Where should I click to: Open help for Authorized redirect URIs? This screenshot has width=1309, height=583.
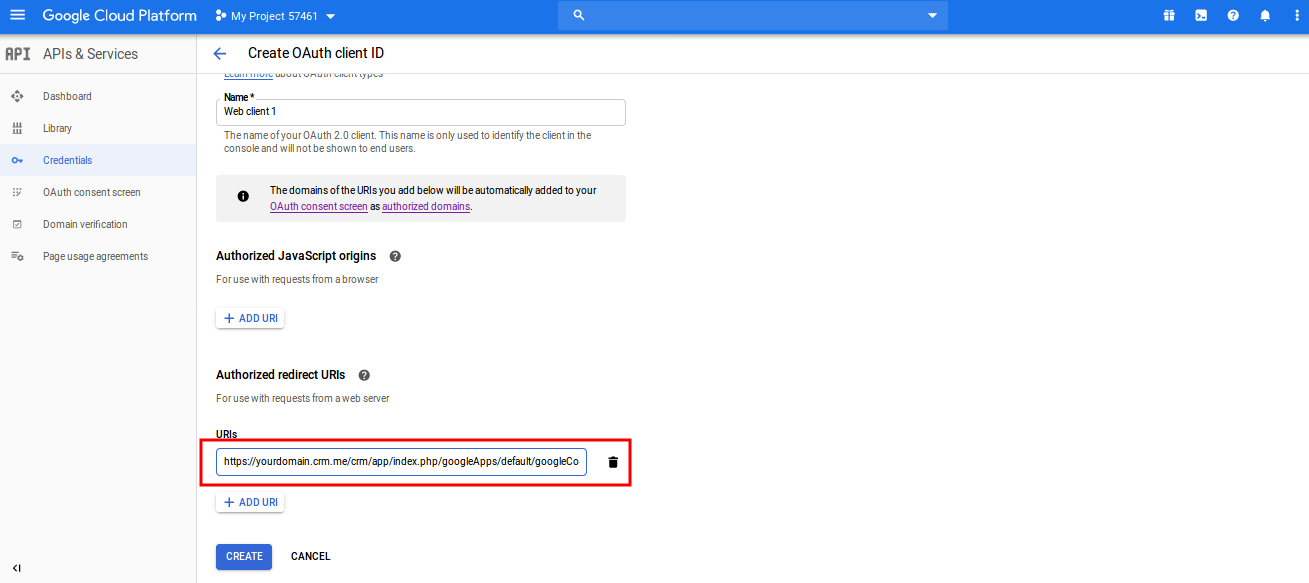click(x=364, y=375)
